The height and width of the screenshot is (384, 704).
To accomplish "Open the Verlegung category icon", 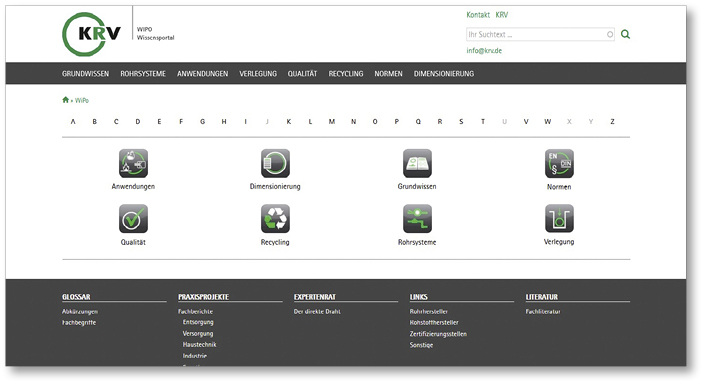I will click(x=559, y=219).
